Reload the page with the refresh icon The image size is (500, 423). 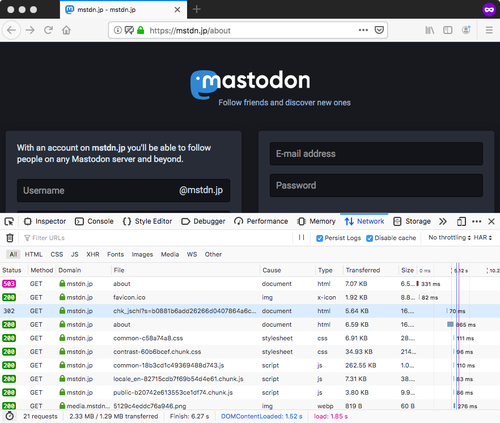(48, 30)
